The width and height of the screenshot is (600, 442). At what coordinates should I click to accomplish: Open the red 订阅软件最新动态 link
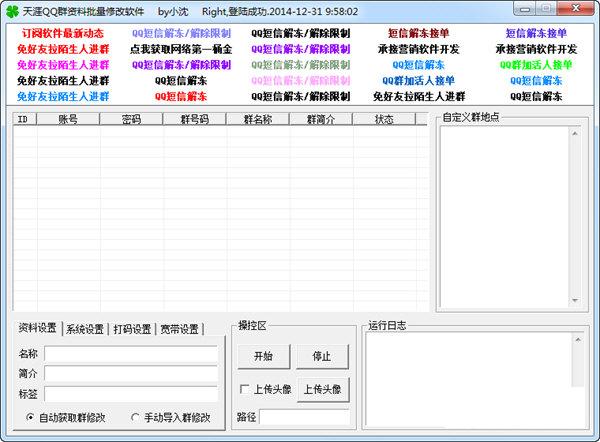point(63,32)
